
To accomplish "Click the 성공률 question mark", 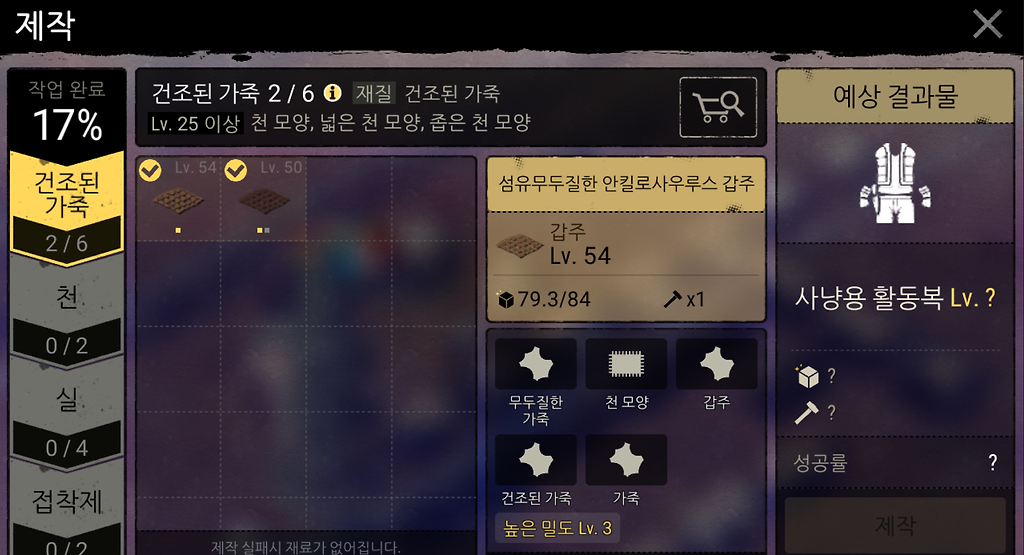I will click(993, 462).
